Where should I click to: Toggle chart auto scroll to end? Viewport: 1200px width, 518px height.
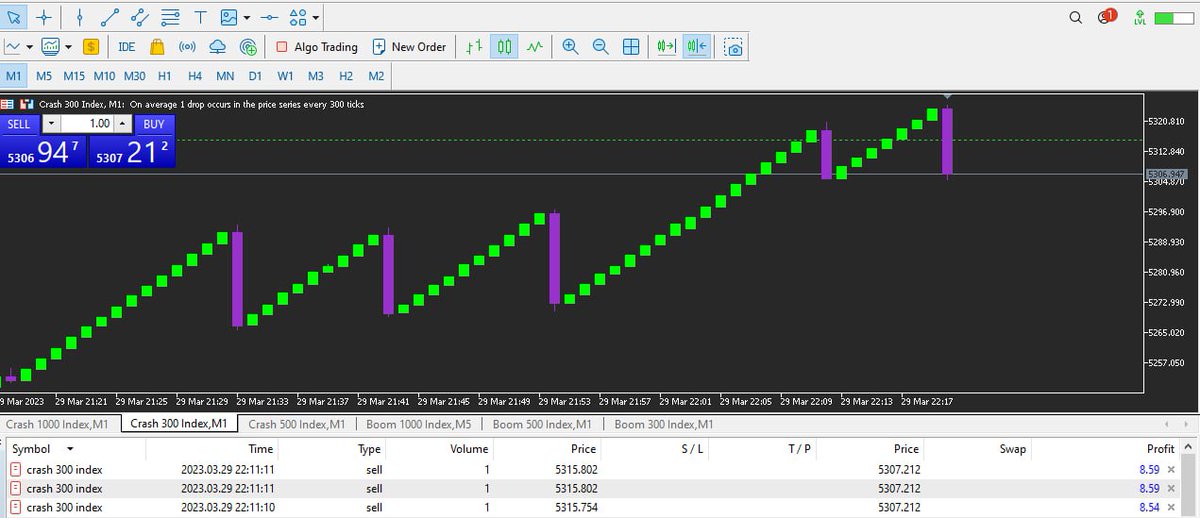pos(666,46)
